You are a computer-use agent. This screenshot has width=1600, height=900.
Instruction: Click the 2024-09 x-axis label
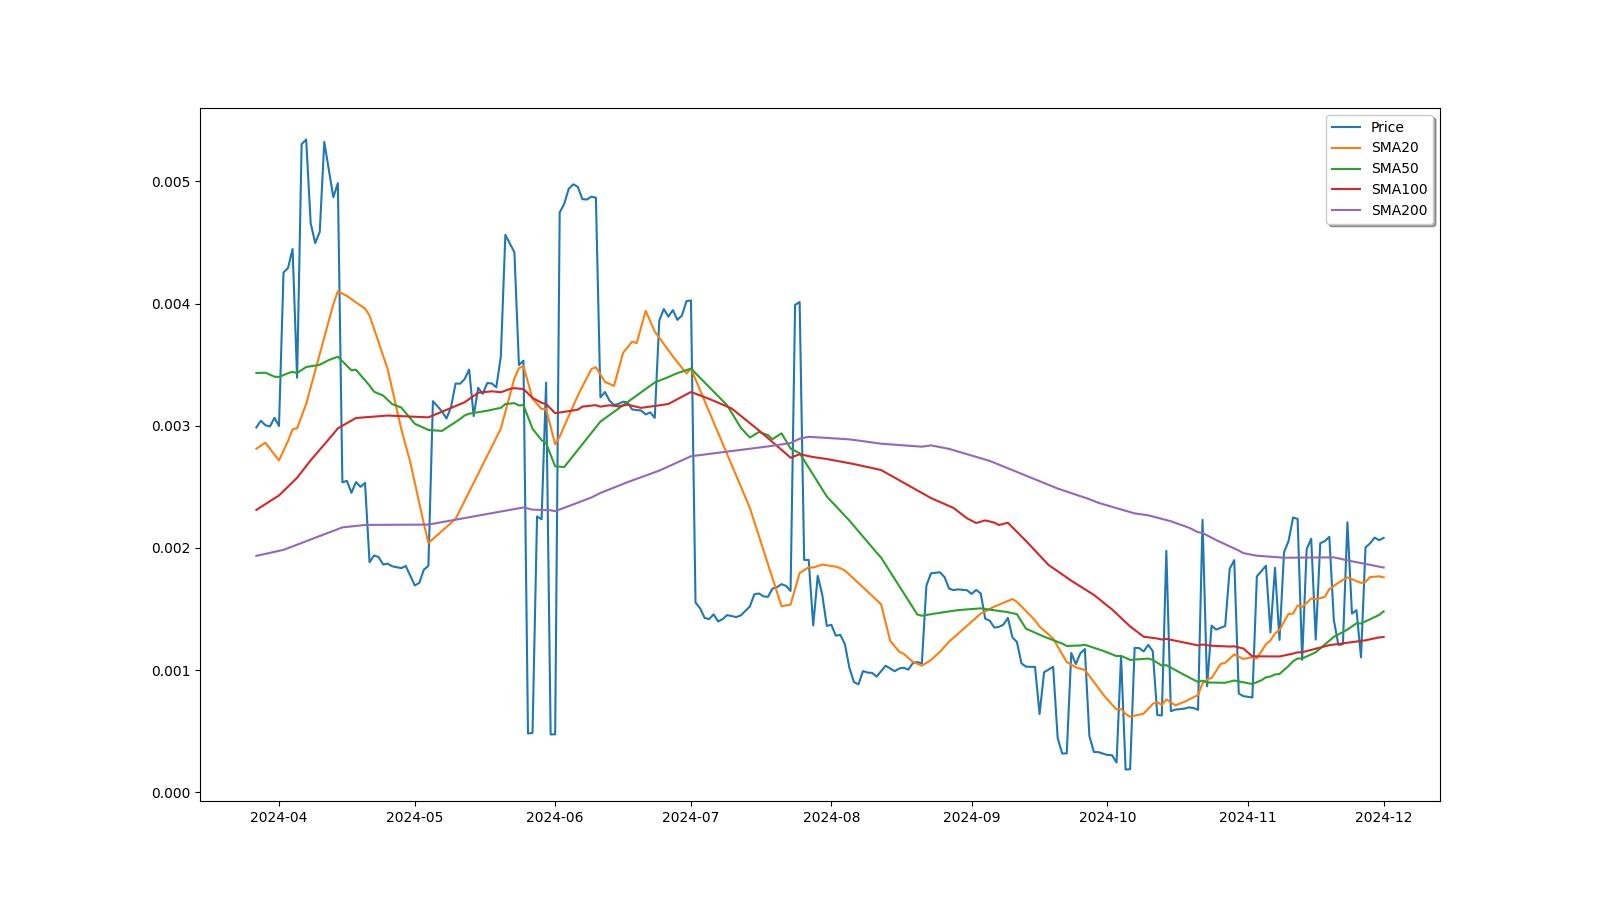point(972,817)
